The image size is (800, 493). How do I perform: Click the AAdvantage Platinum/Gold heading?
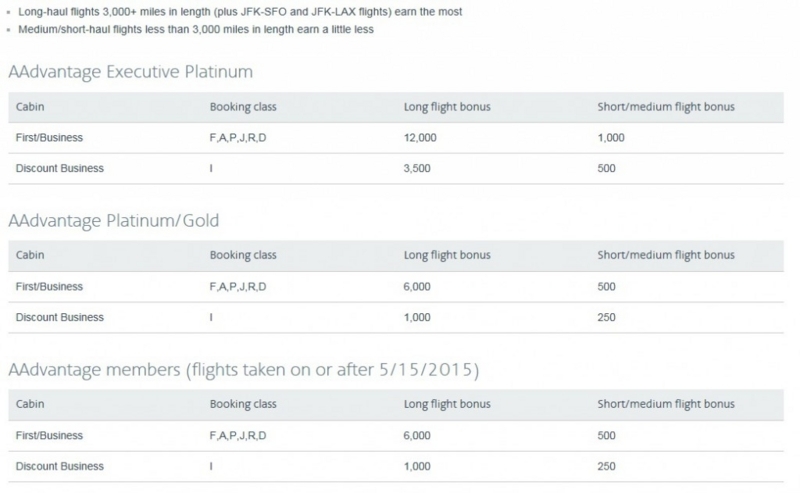coord(114,220)
